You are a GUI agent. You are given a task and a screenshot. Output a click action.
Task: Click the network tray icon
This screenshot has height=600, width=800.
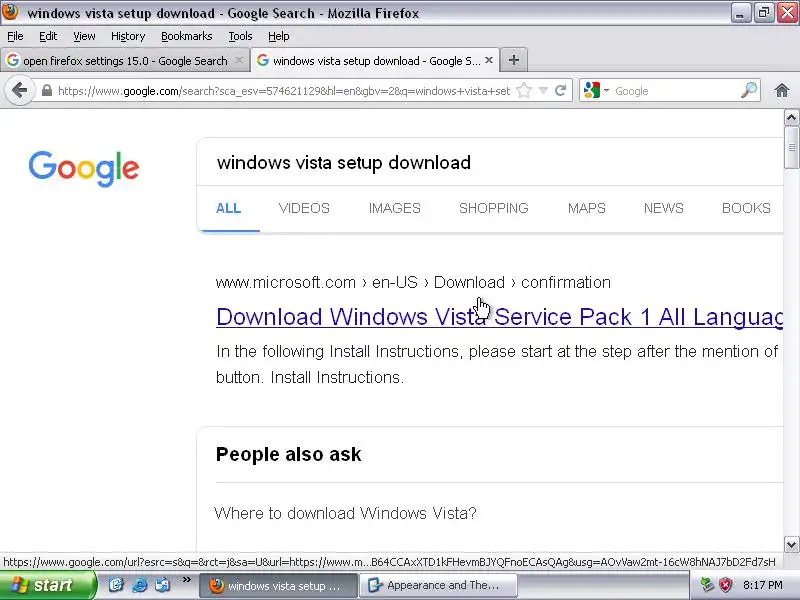tap(707, 585)
